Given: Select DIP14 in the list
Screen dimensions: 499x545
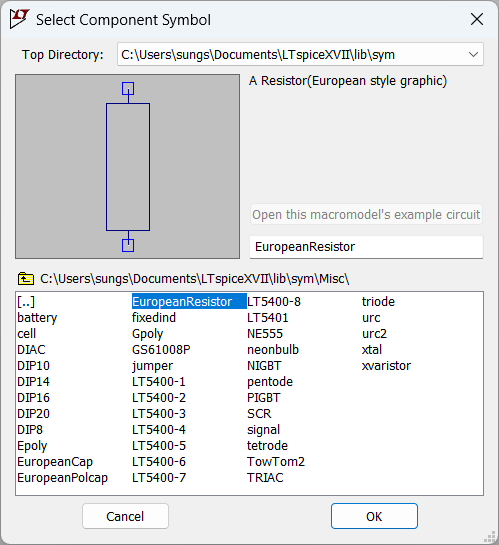Looking at the screenshot, I should pos(34,382).
